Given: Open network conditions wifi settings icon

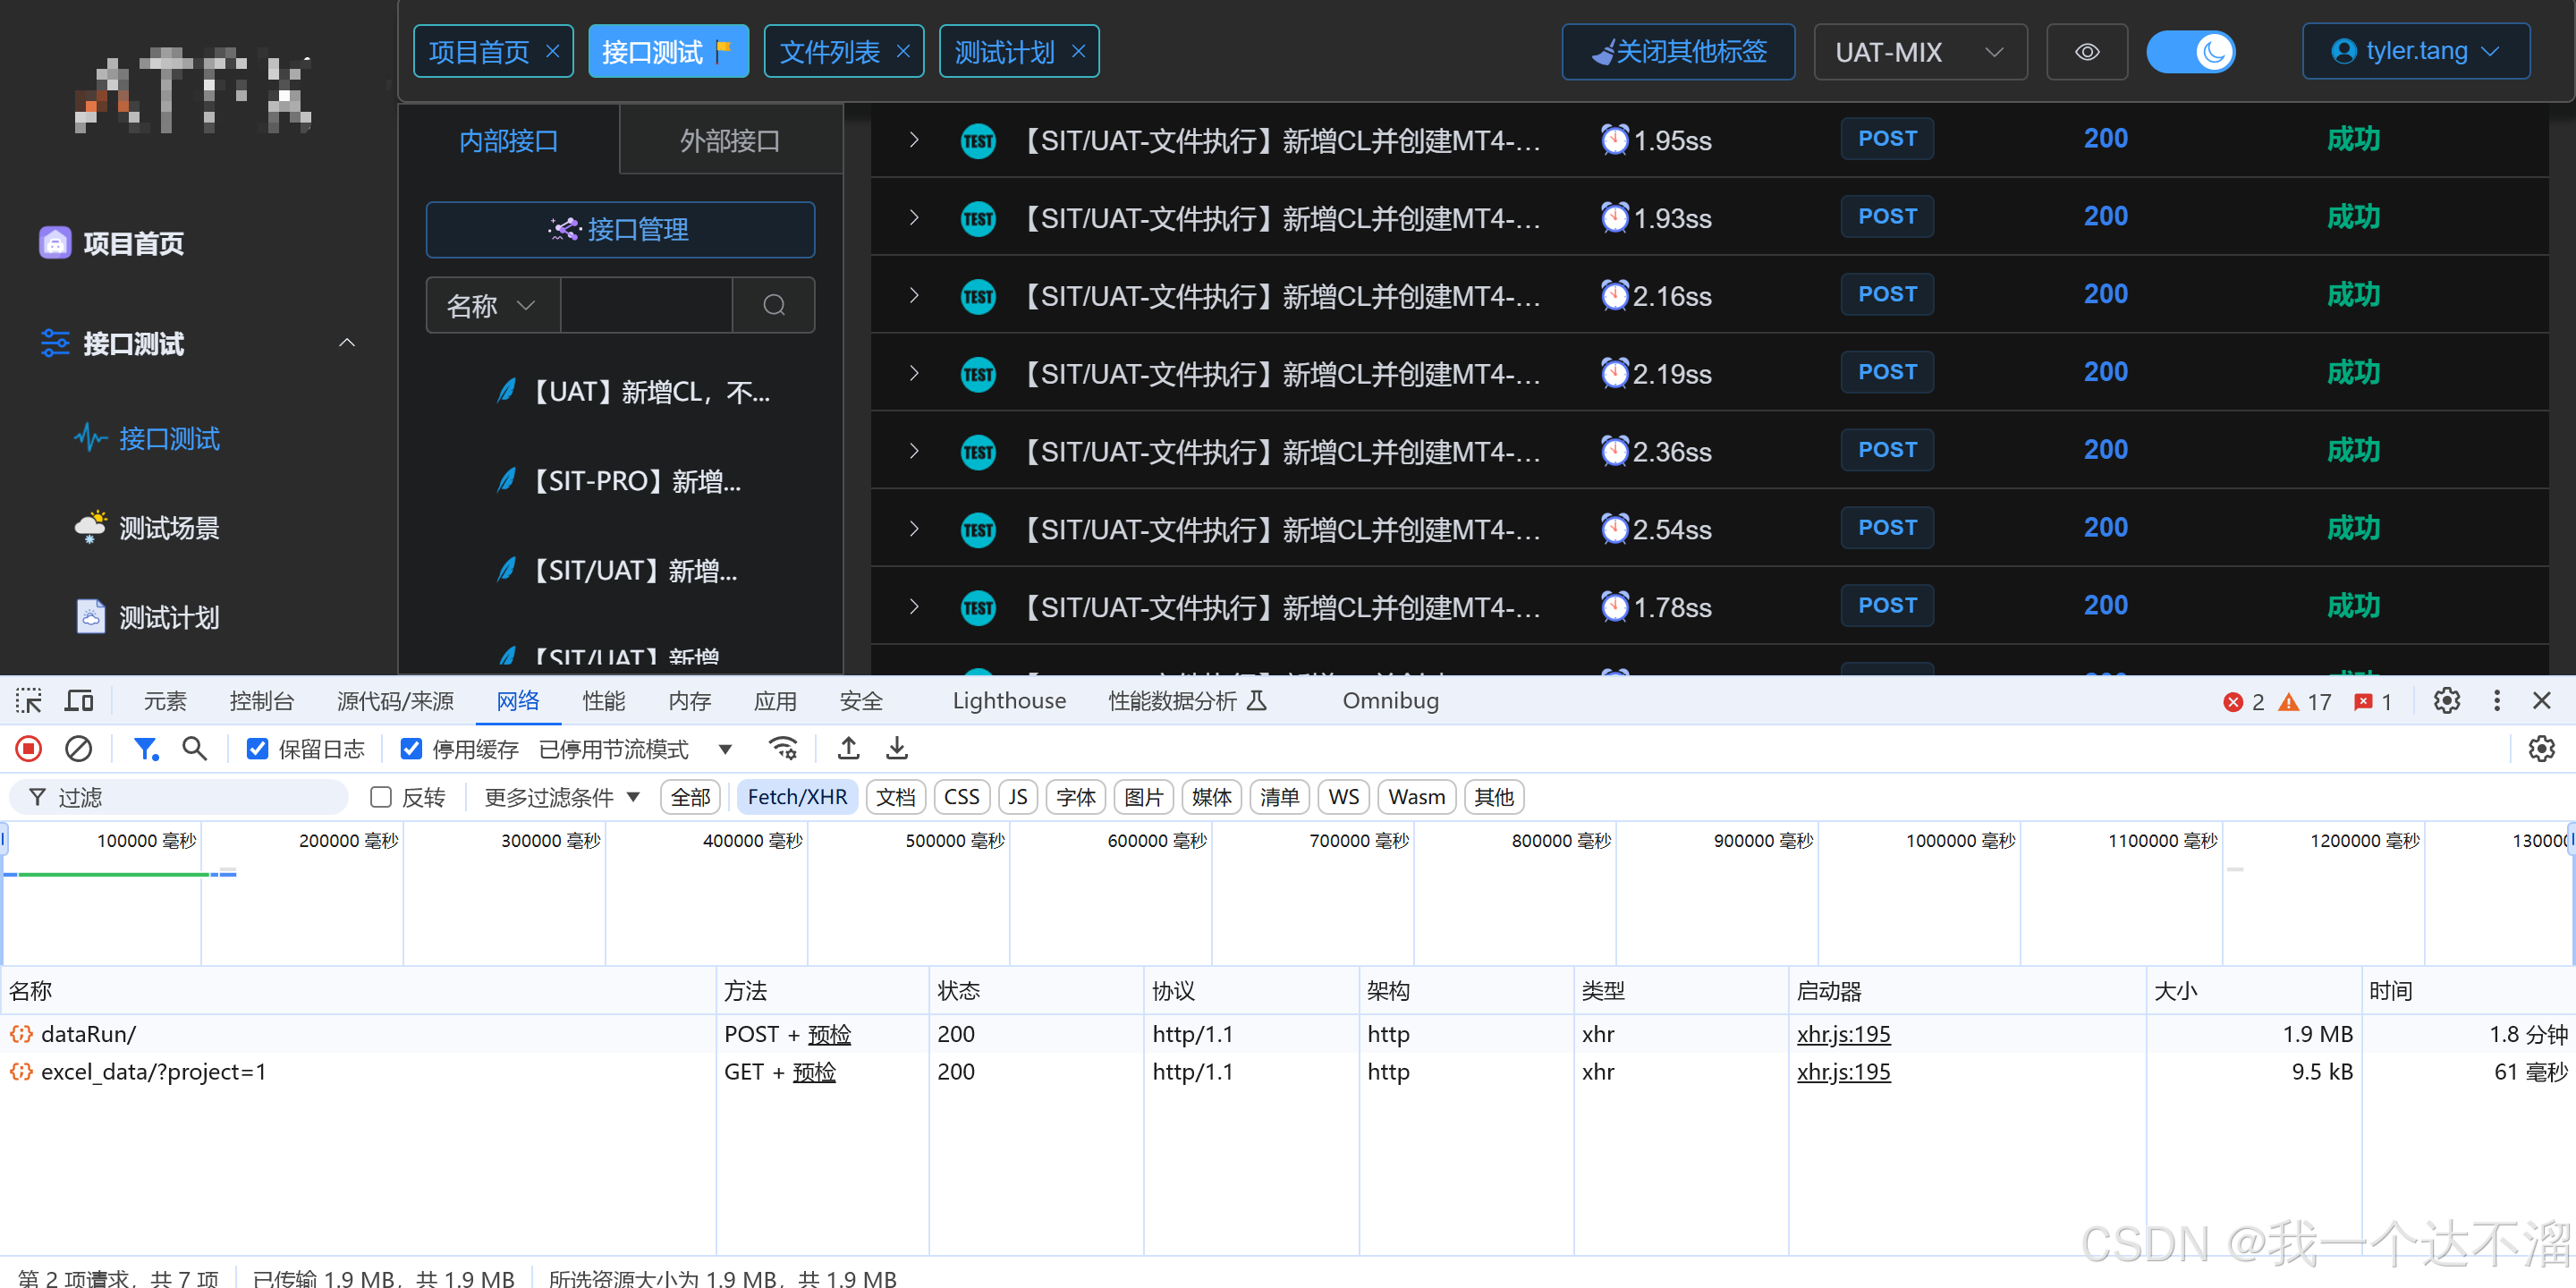Looking at the screenshot, I should [x=782, y=748].
